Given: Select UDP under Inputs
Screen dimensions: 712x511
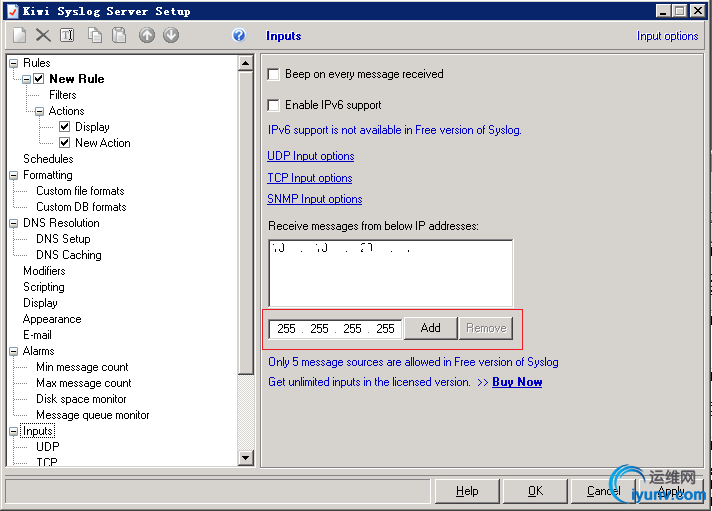Looking at the screenshot, I should (48, 447).
